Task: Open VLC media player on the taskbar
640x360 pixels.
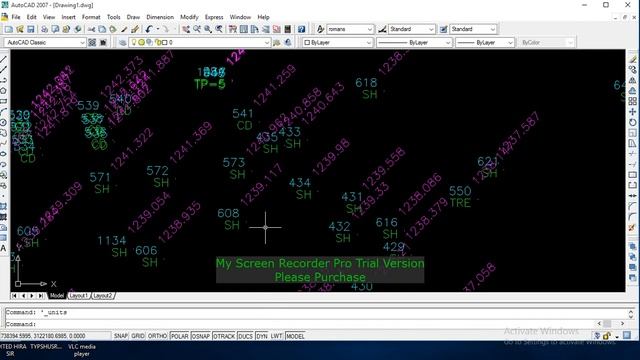Action: point(82,350)
